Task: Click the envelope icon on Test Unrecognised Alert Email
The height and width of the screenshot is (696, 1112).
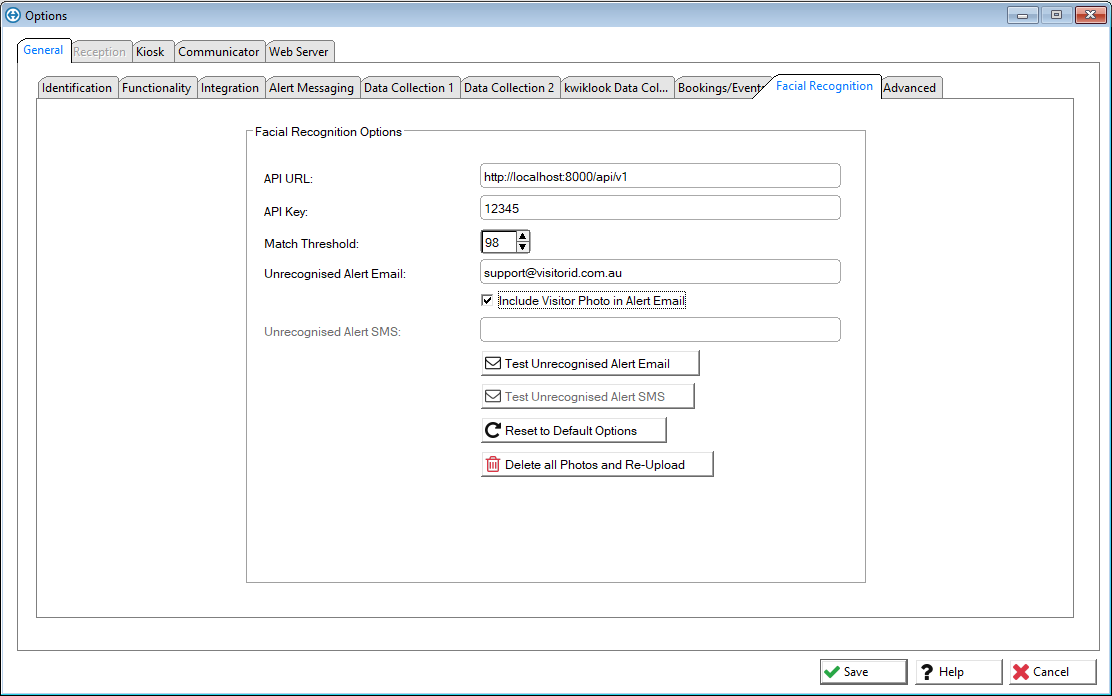Action: coord(492,363)
